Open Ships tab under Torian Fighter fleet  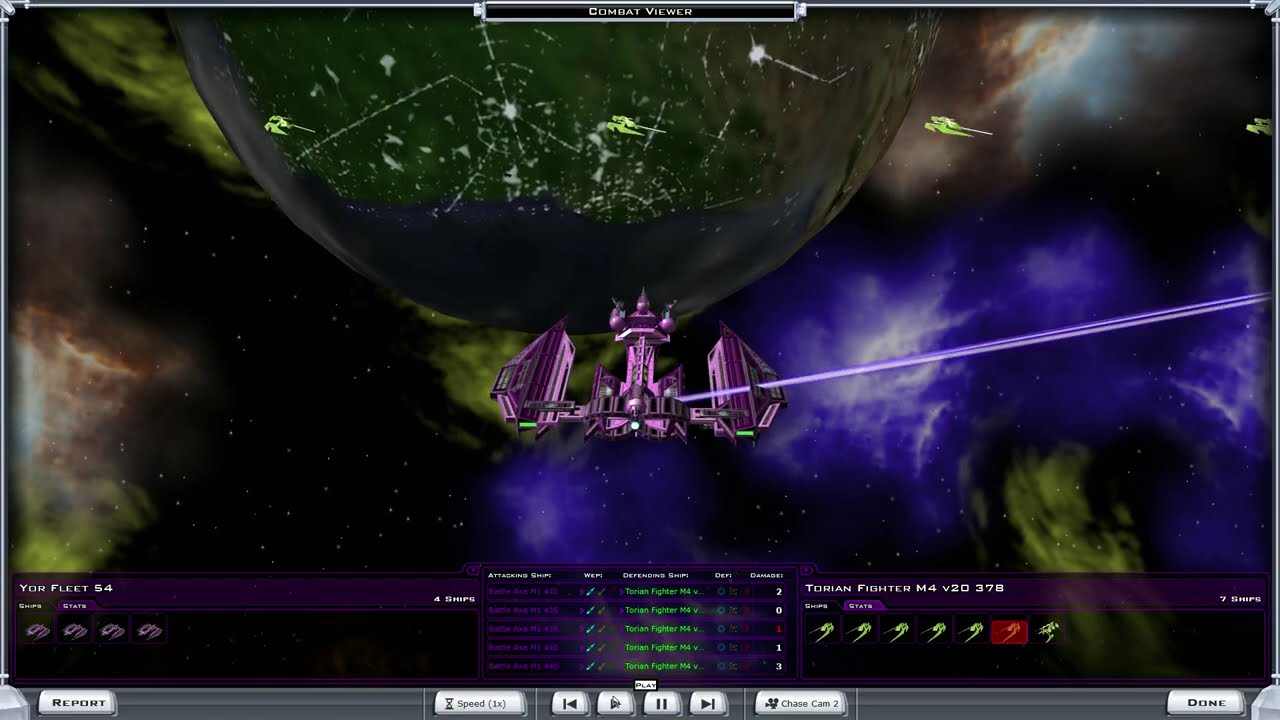816,606
